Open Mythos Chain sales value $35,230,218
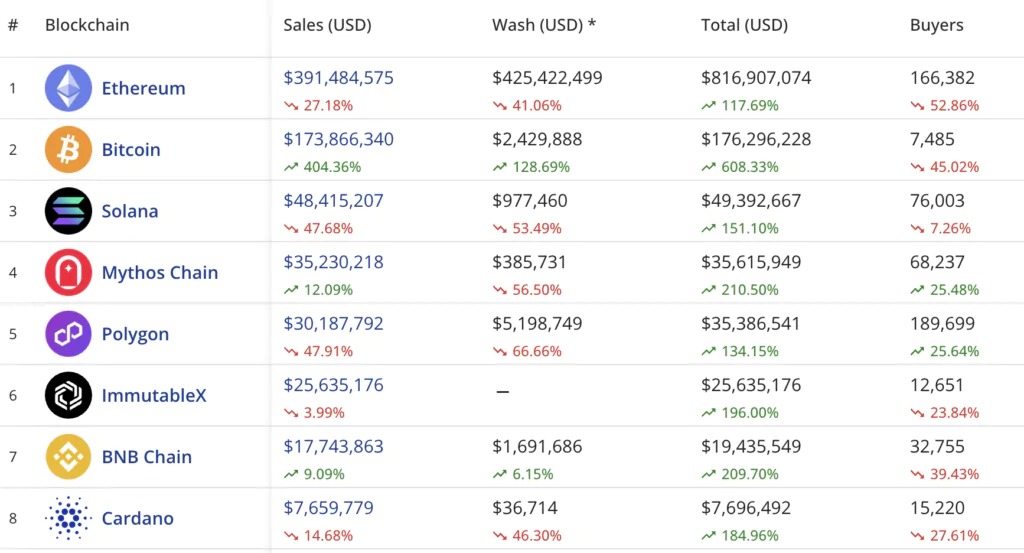The width and height of the screenshot is (1024, 553). click(x=333, y=262)
